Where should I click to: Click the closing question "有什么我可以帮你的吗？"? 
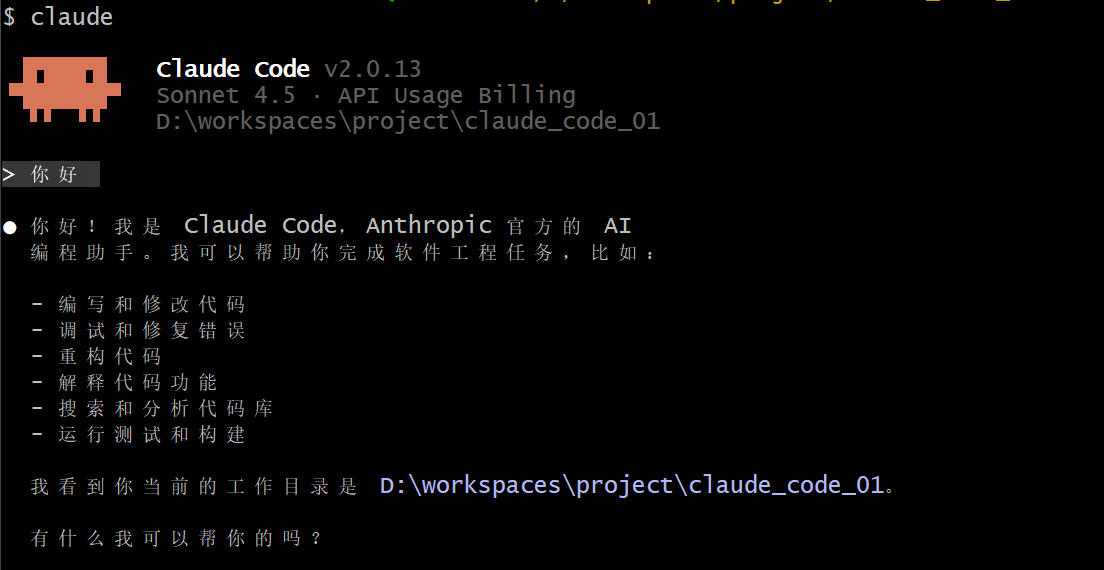coord(176,538)
